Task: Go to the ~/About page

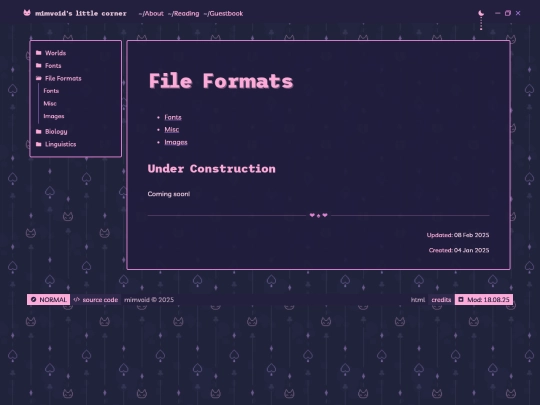Action: click(151, 13)
